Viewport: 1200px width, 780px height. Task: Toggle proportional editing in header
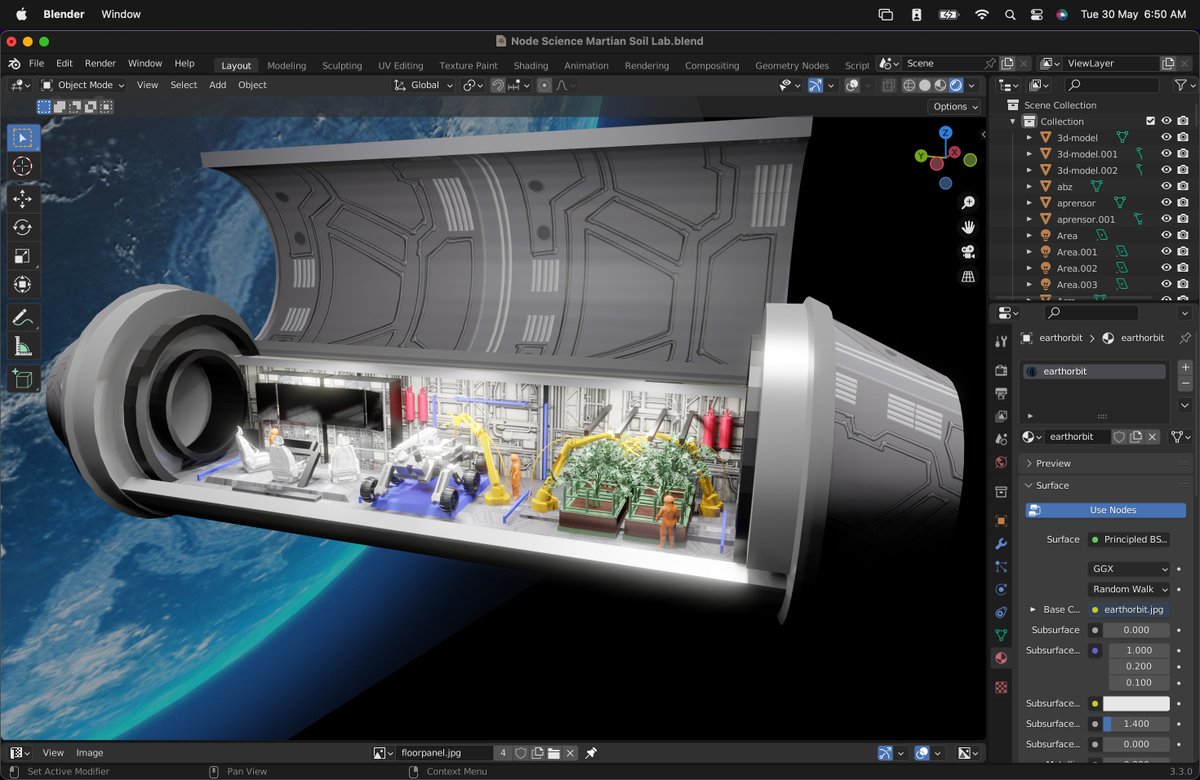544,85
